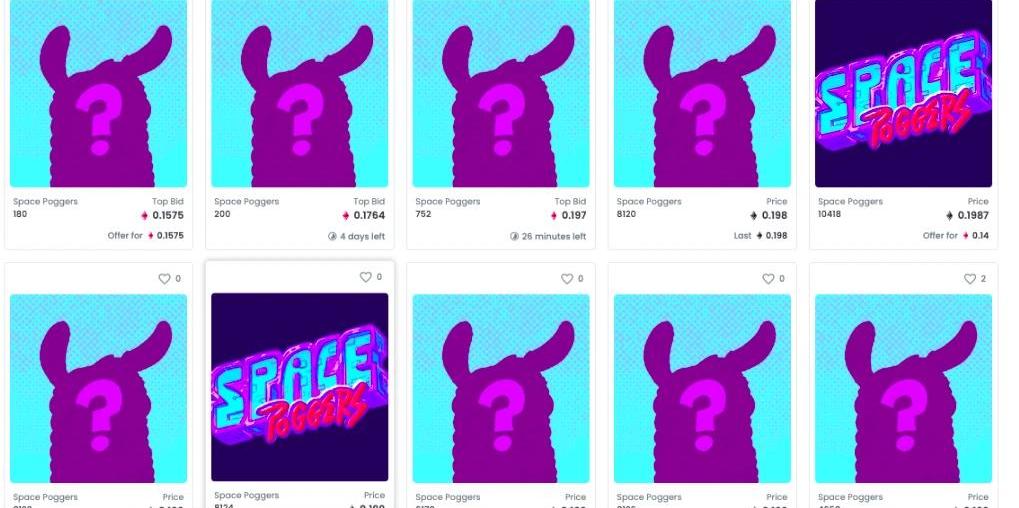Favorite the card showing 2 likes

coord(970,279)
